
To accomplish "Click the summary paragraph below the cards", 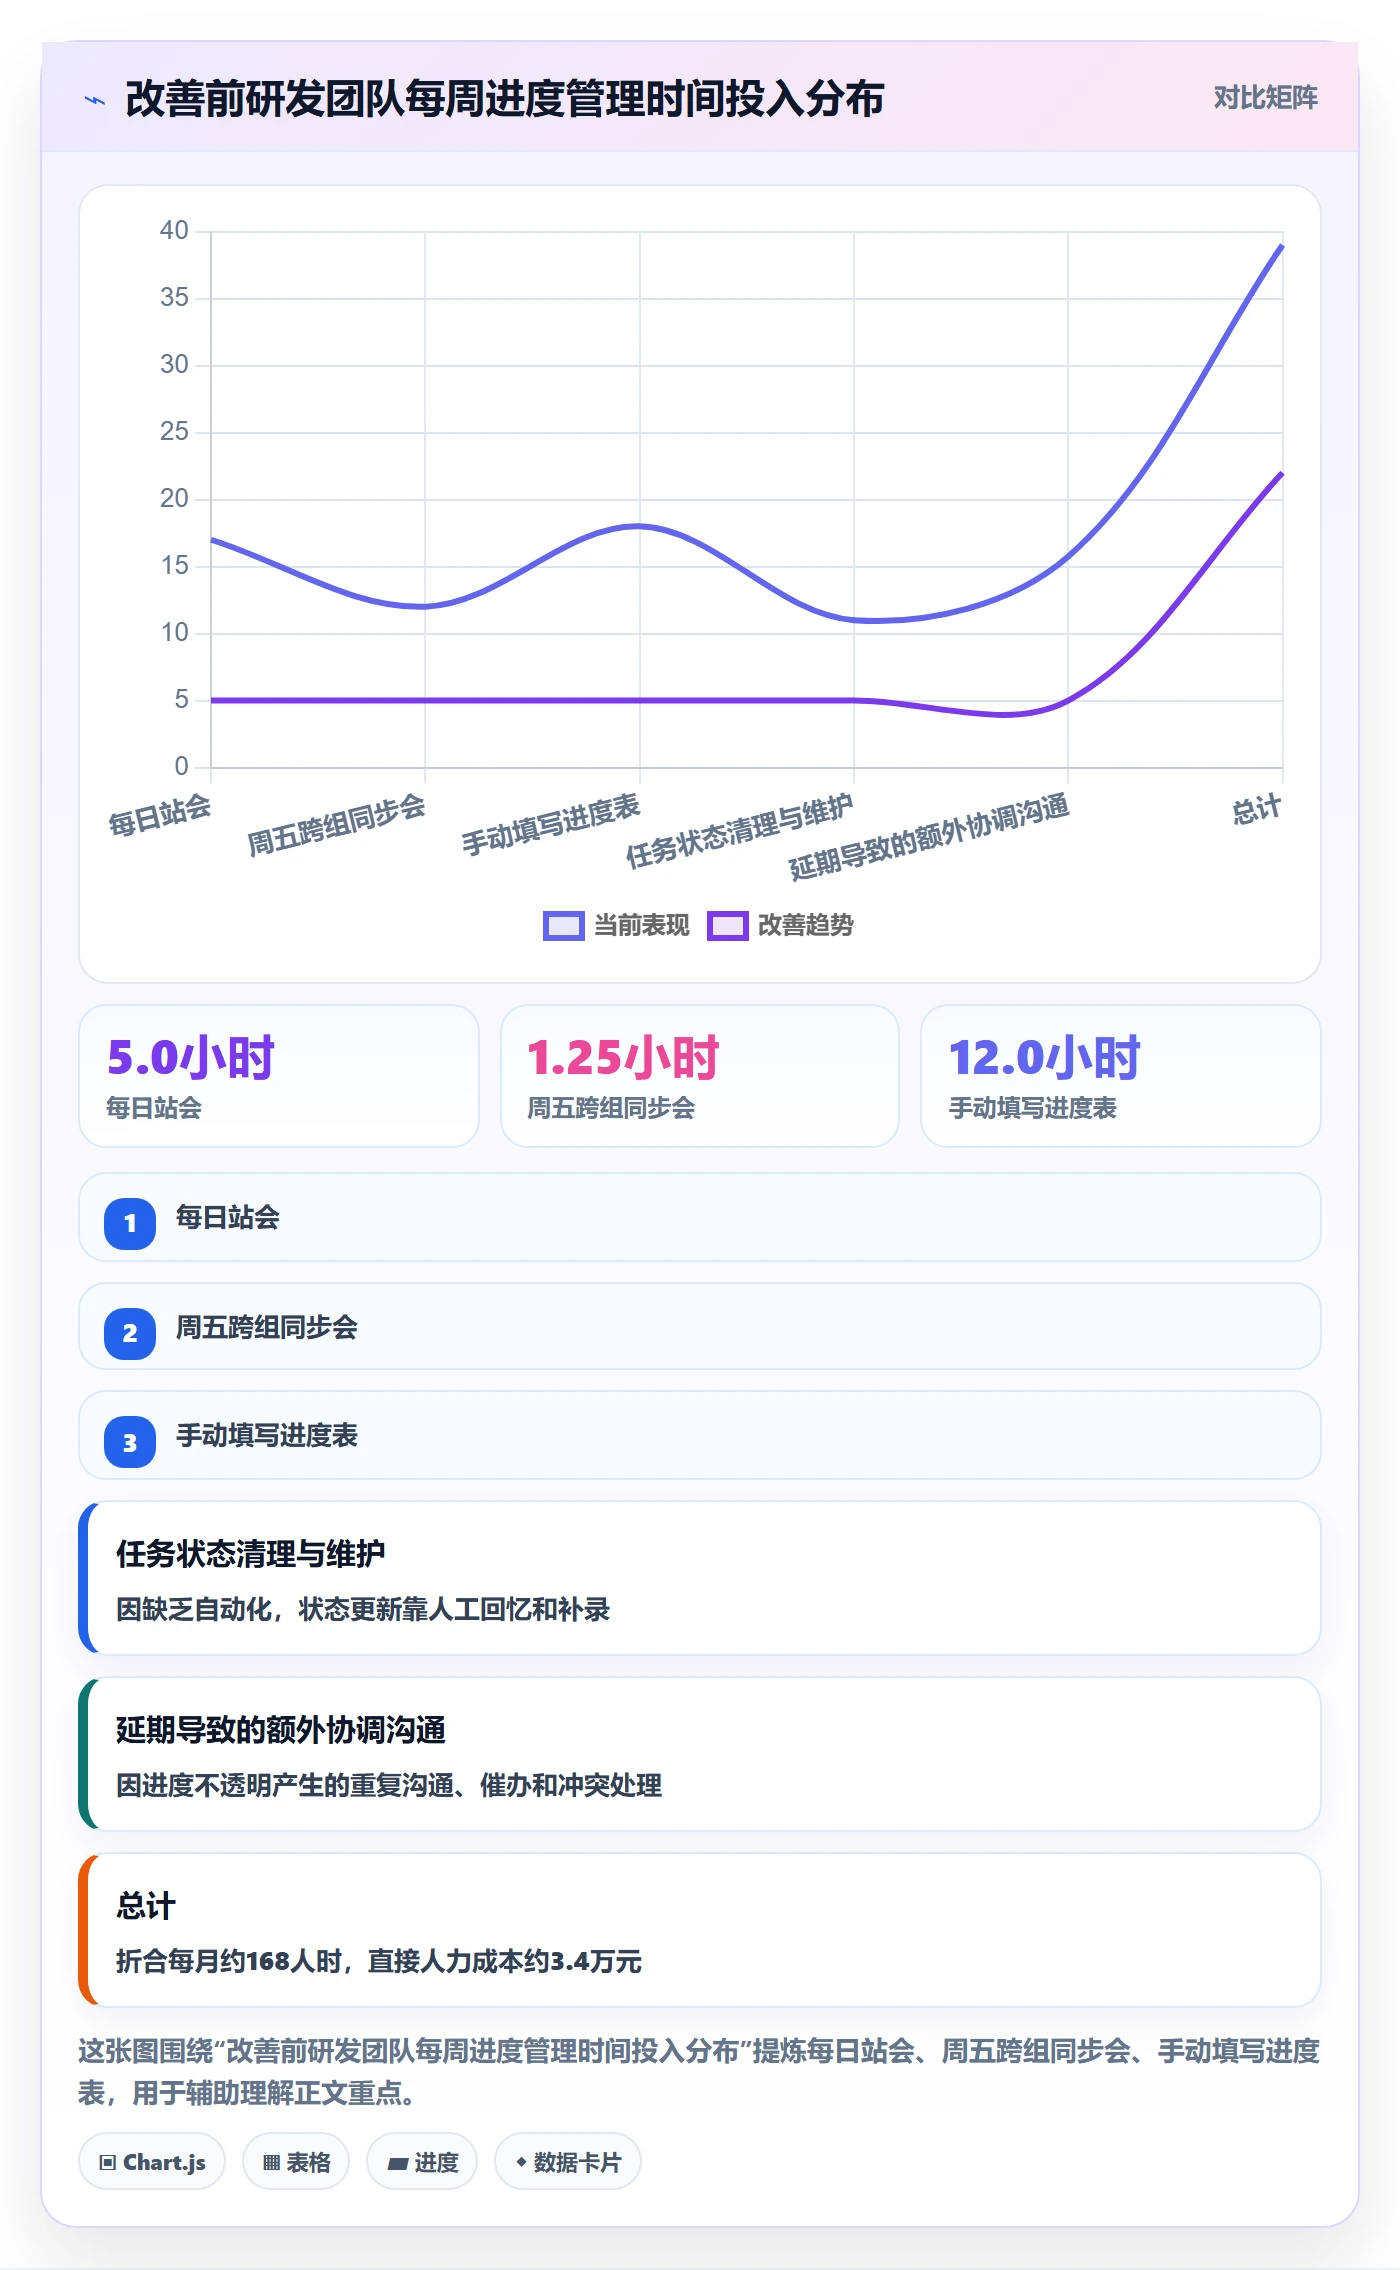I will pyautogui.click(x=699, y=2072).
